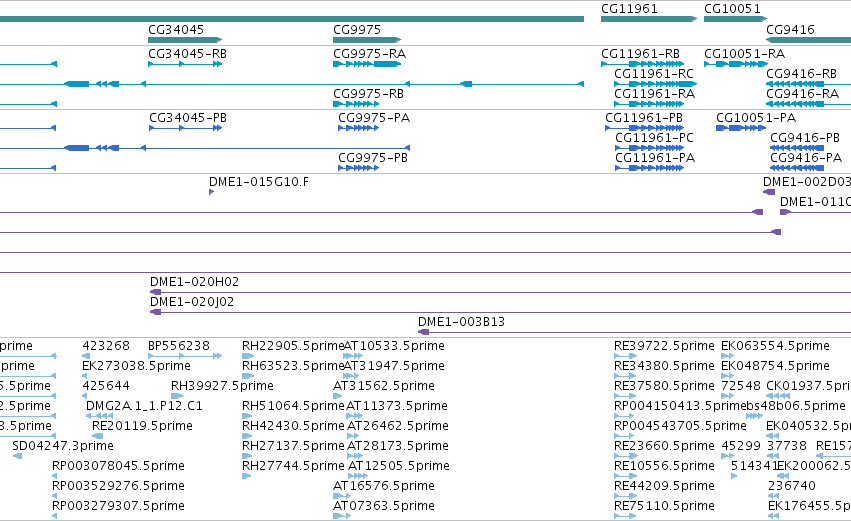Click EST AT31562.5prime
The image size is (851, 521).
coord(384,385)
